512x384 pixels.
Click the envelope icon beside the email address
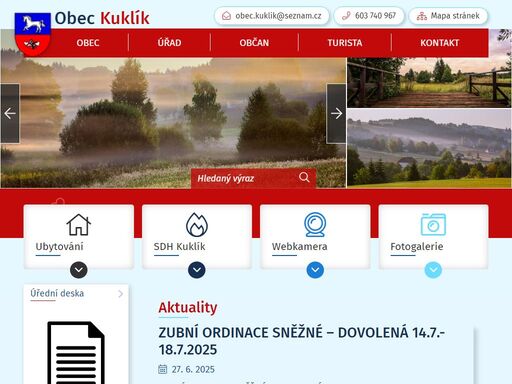226,16
